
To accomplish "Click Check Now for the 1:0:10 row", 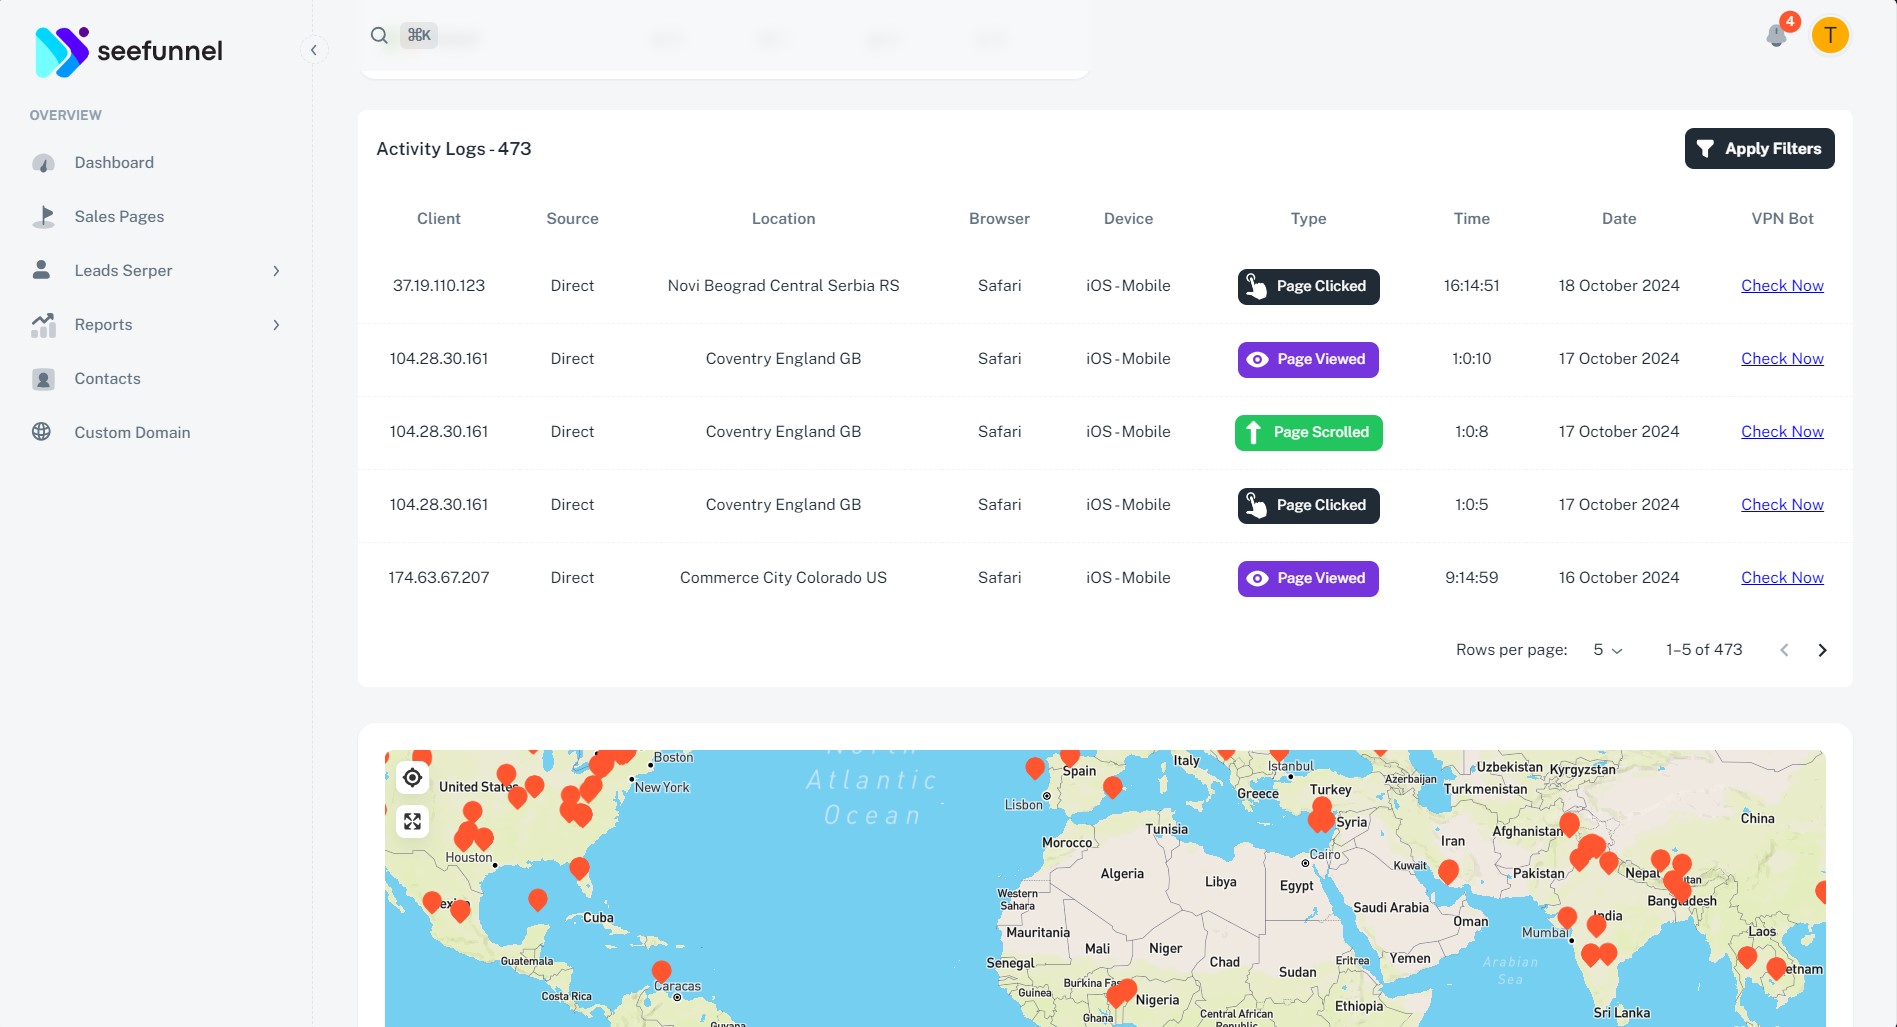I will [1782, 359].
